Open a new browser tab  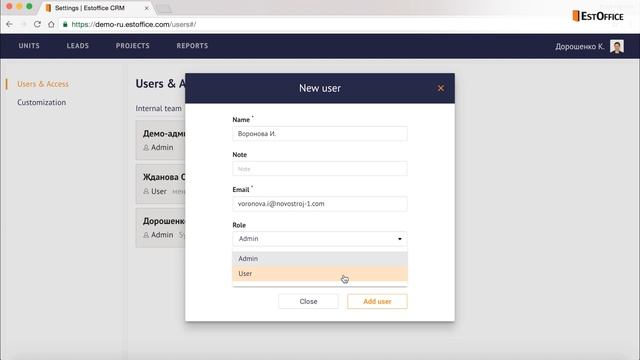164,9
